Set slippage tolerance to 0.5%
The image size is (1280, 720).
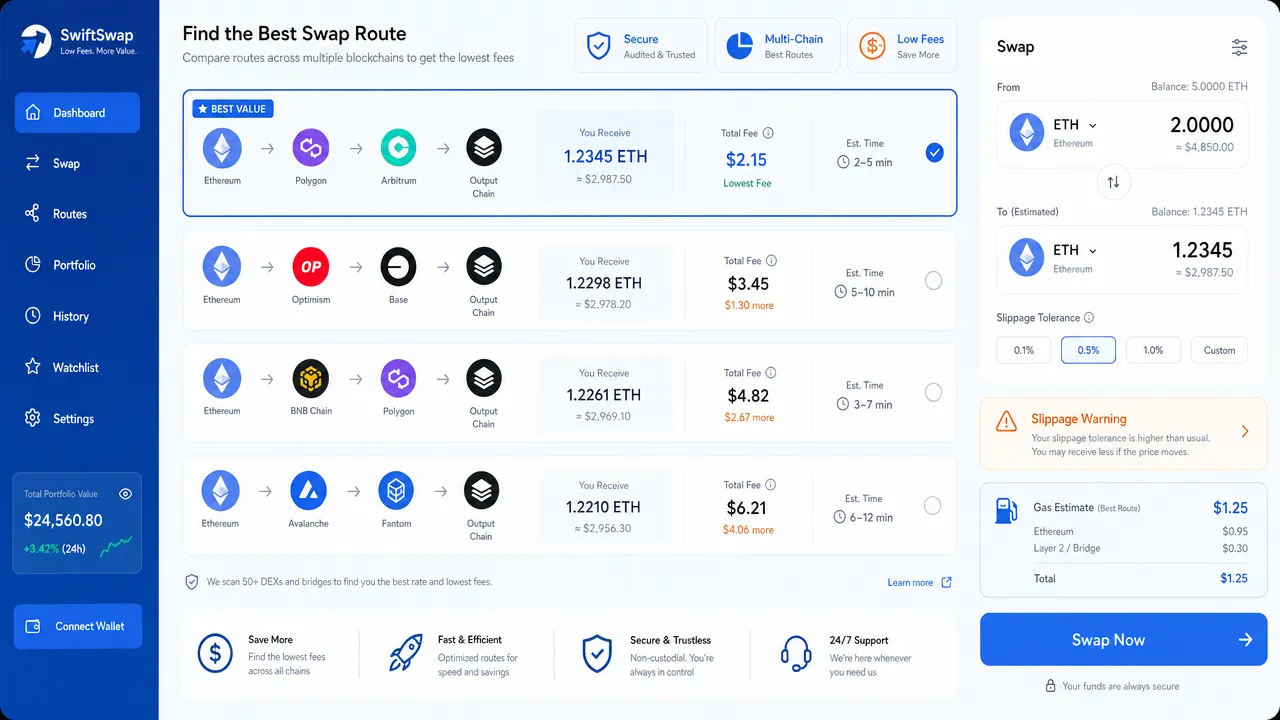[x=1088, y=350]
